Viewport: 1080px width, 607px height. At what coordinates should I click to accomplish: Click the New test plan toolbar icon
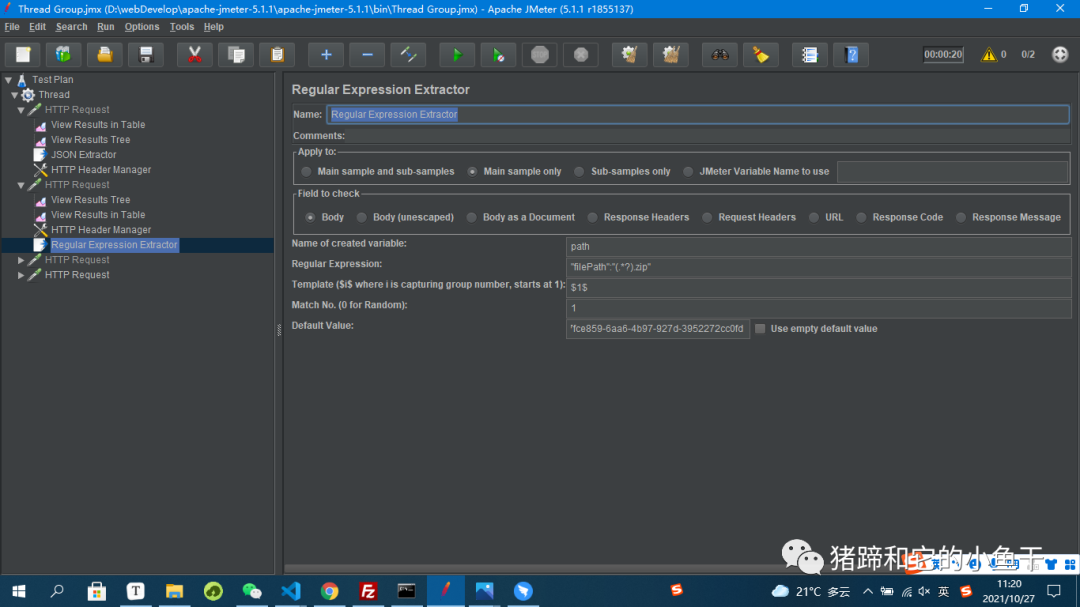(x=23, y=54)
